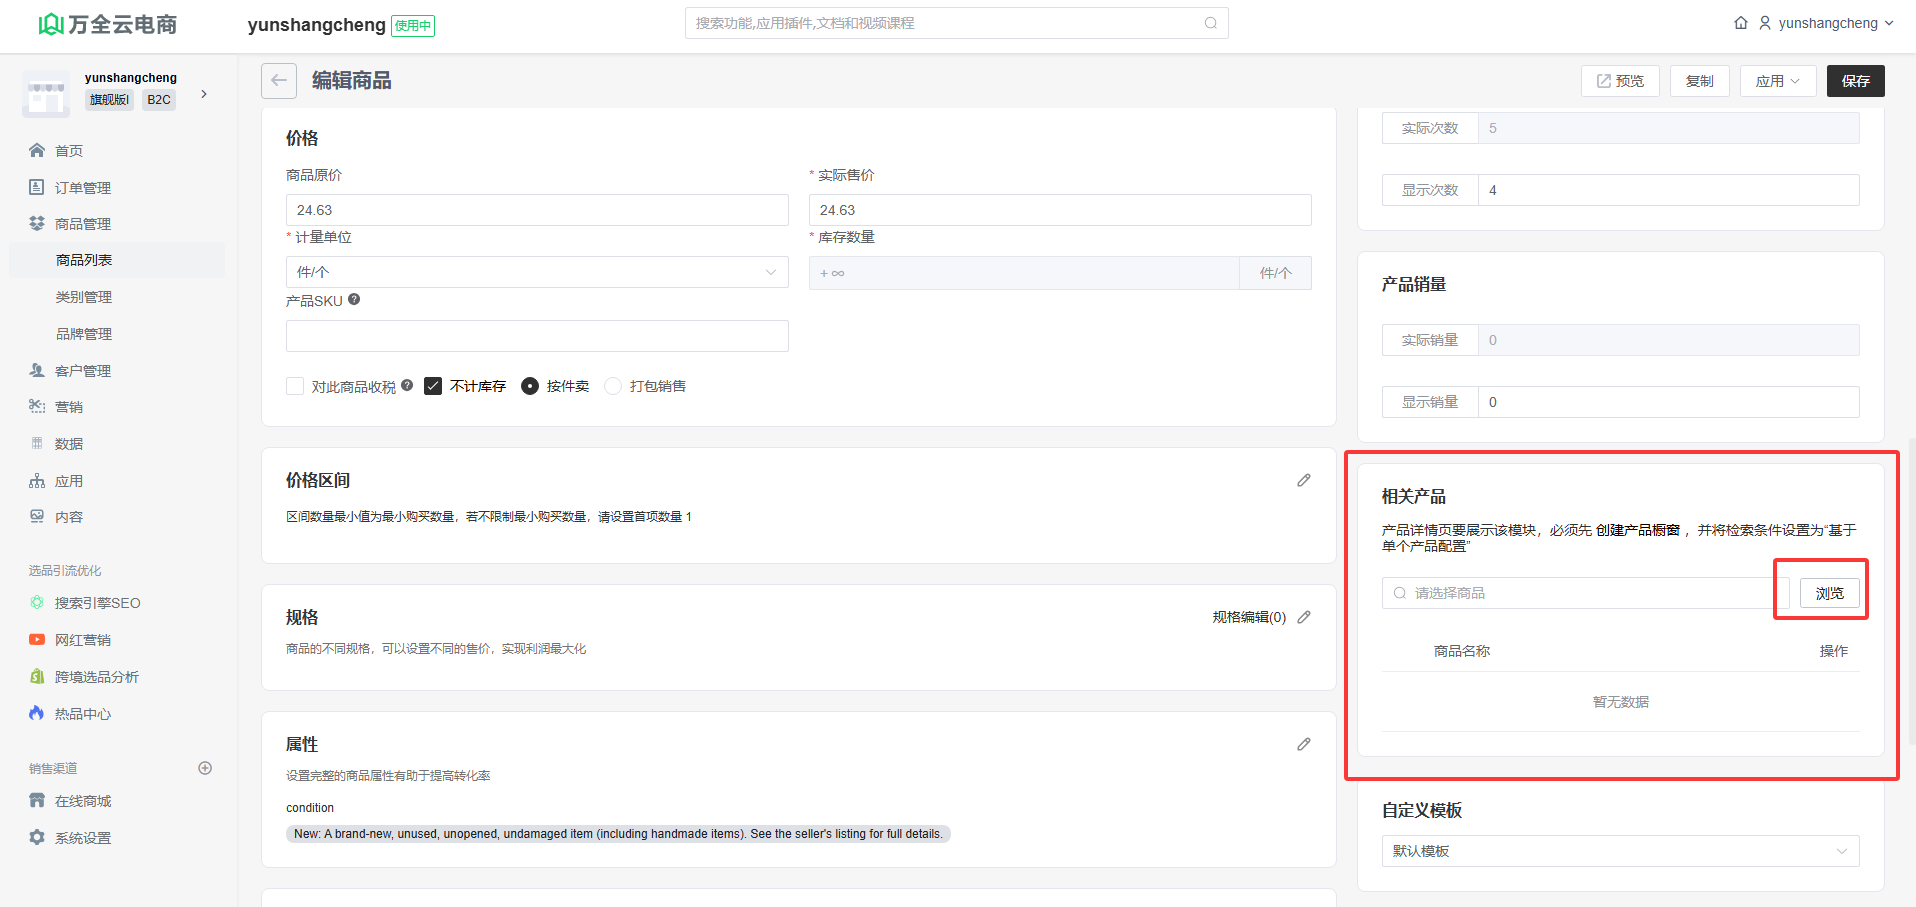Click the 保存 button
The width and height of the screenshot is (1916, 907).
(x=1855, y=81)
